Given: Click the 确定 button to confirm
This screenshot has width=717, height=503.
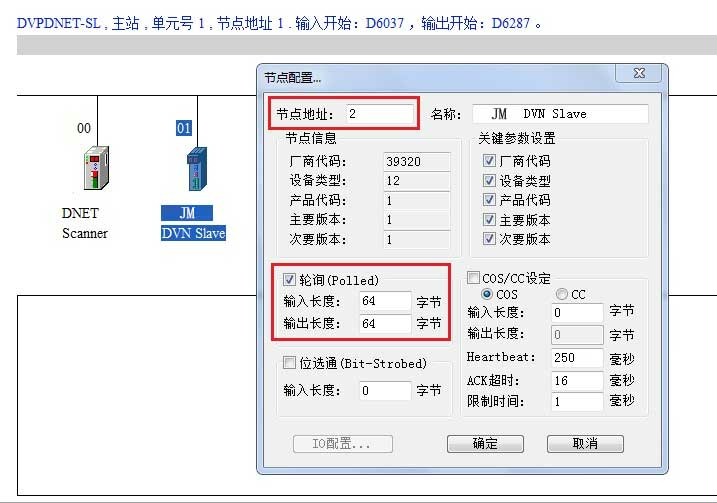Looking at the screenshot, I should coord(485,444).
